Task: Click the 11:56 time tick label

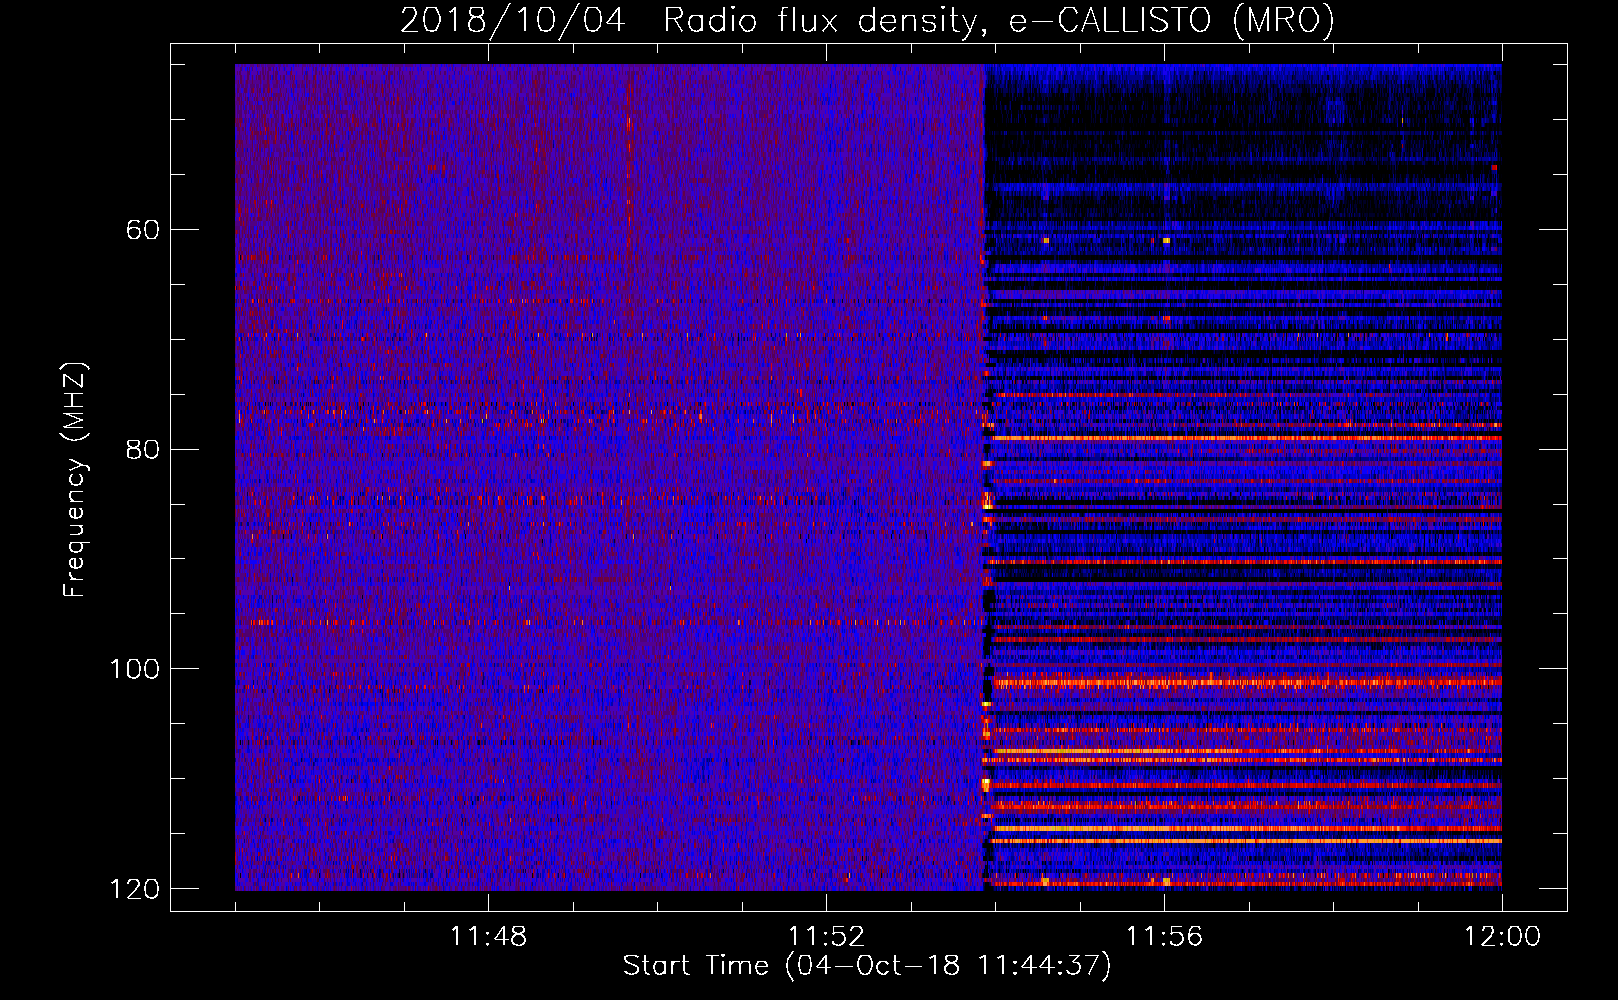Action: coord(1164,937)
